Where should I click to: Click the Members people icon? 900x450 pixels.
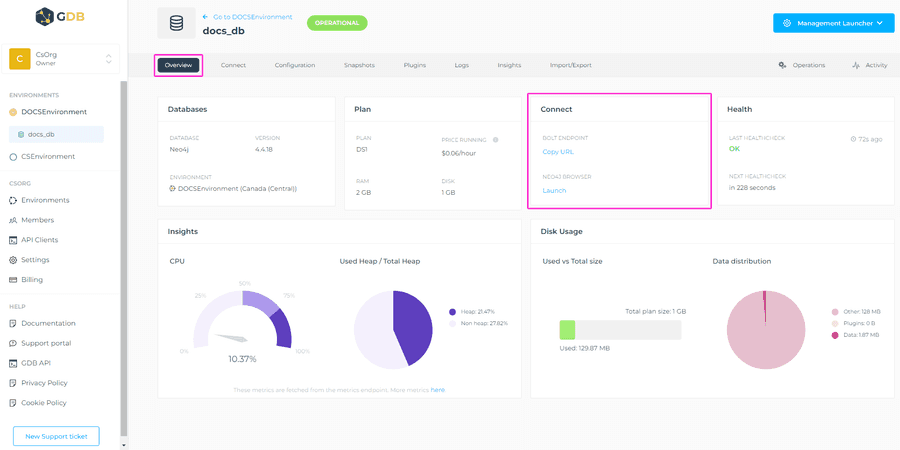click(x=13, y=220)
